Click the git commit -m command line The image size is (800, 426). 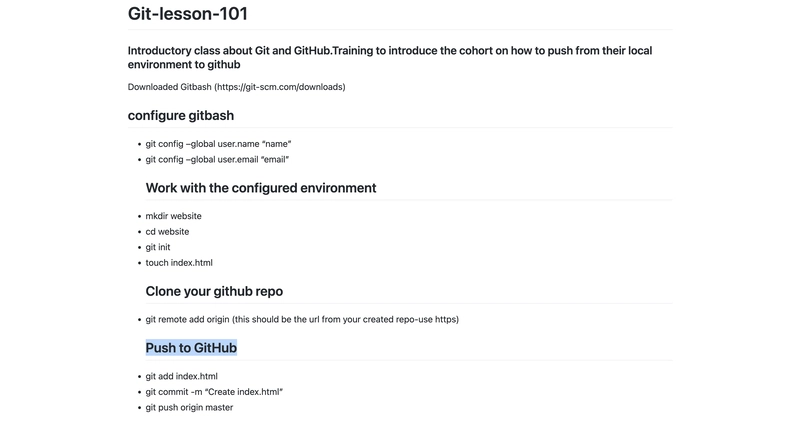[x=214, y=392]
